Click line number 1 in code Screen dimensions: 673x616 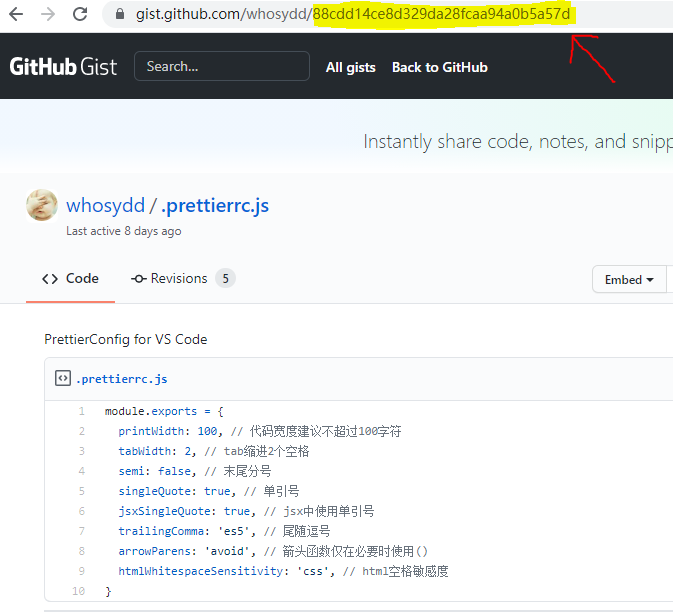82,411
